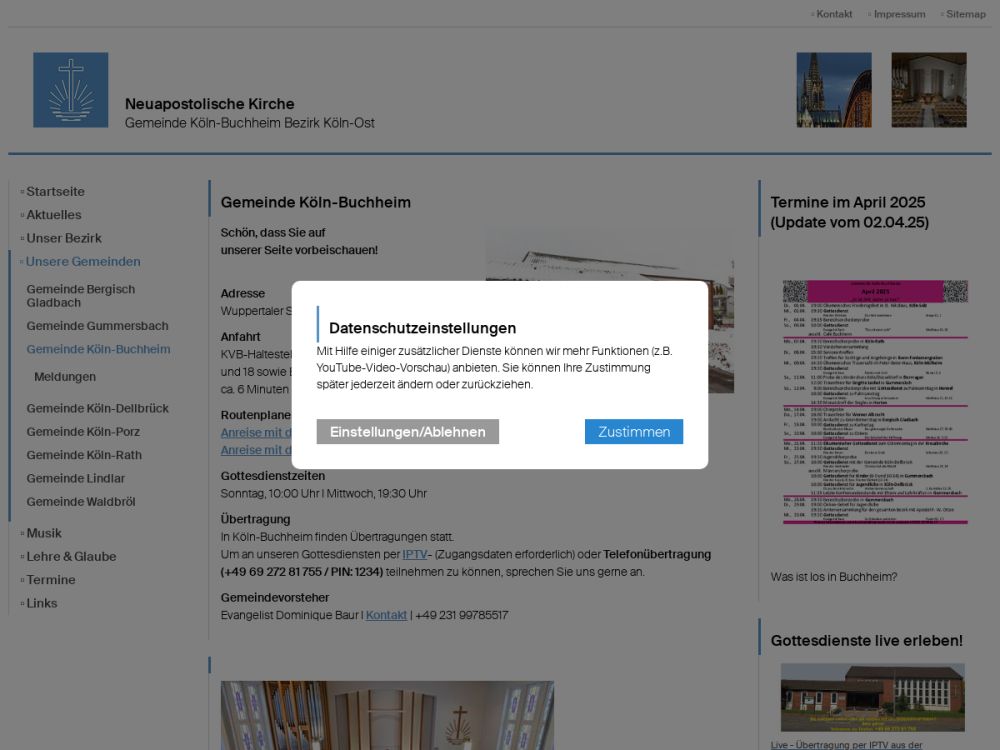Open the church interior header image
This screenshot has width=1000, height=750.
pyautogui.click(x=929, y=90)
